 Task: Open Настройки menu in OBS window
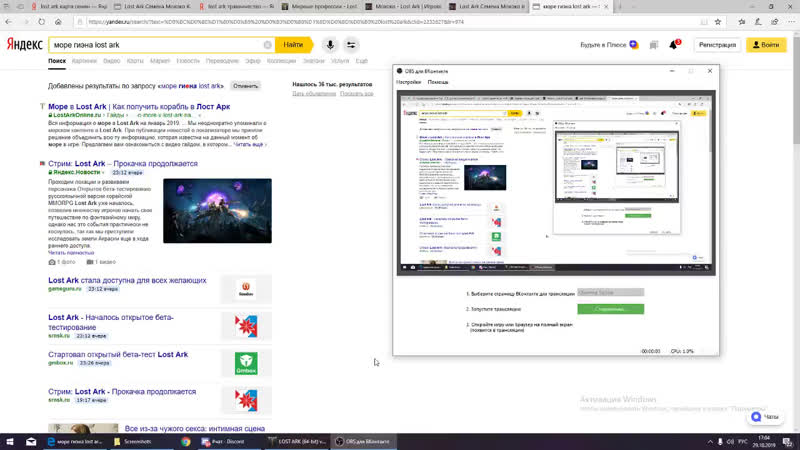pos(409,82)
